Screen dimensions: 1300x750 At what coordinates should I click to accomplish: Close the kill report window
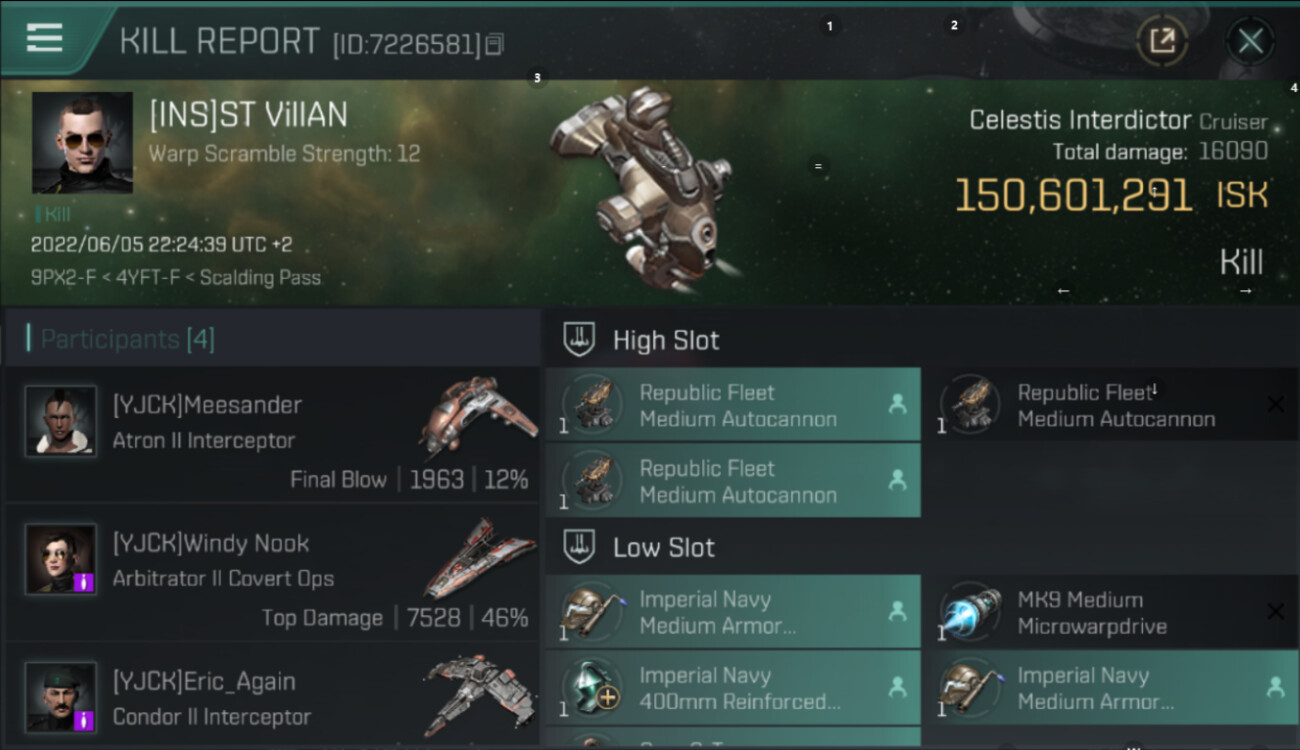click(x=1250, y=41)
